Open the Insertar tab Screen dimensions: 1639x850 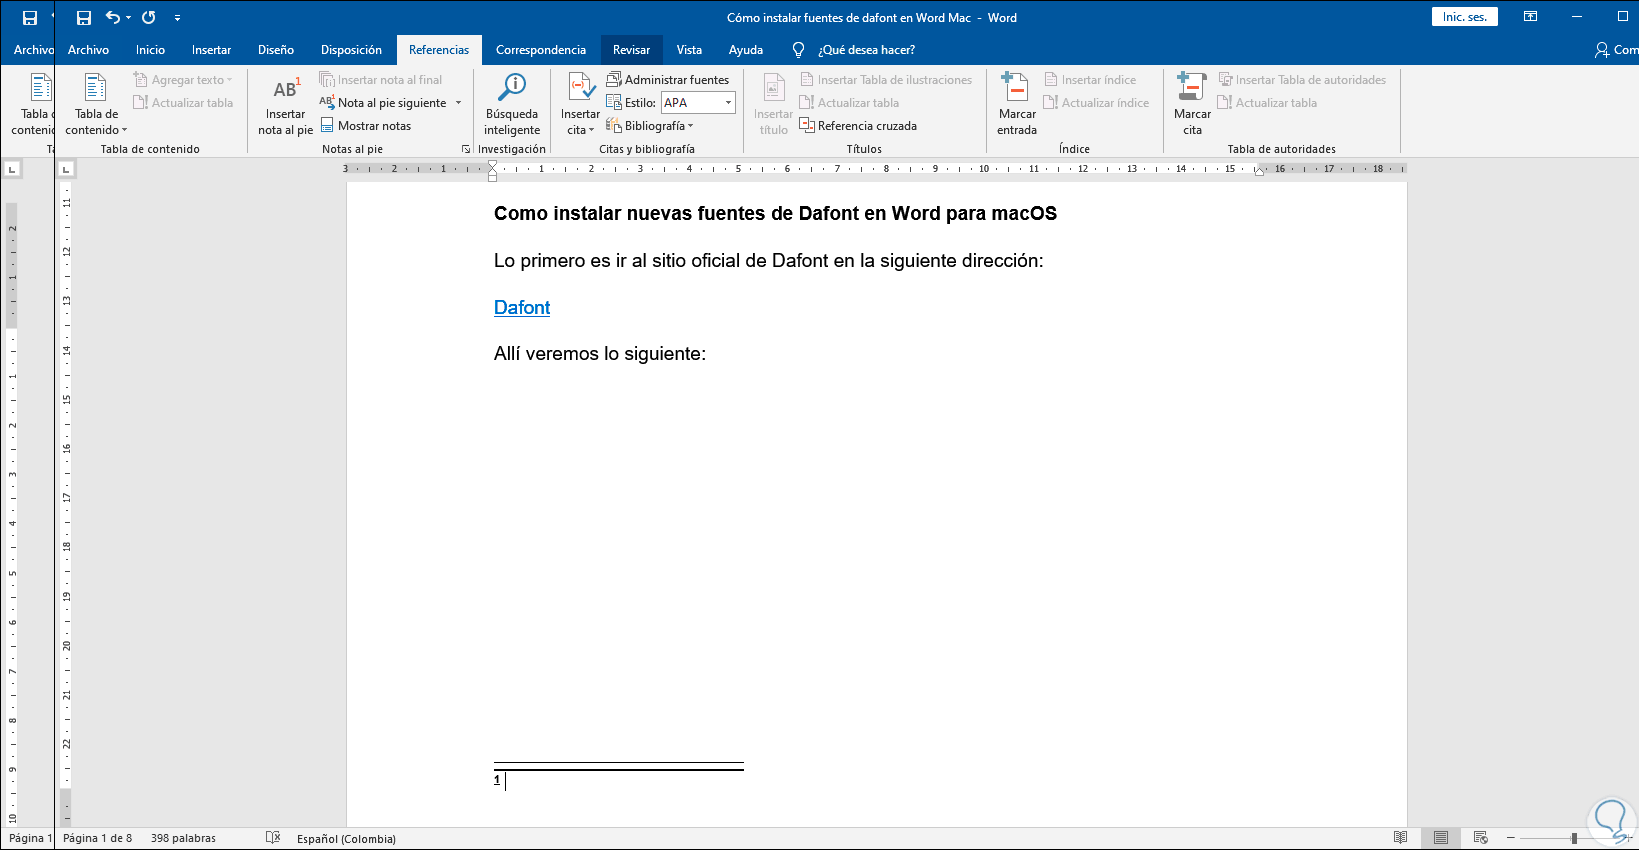pyautogui.click(x=211, y=50)
